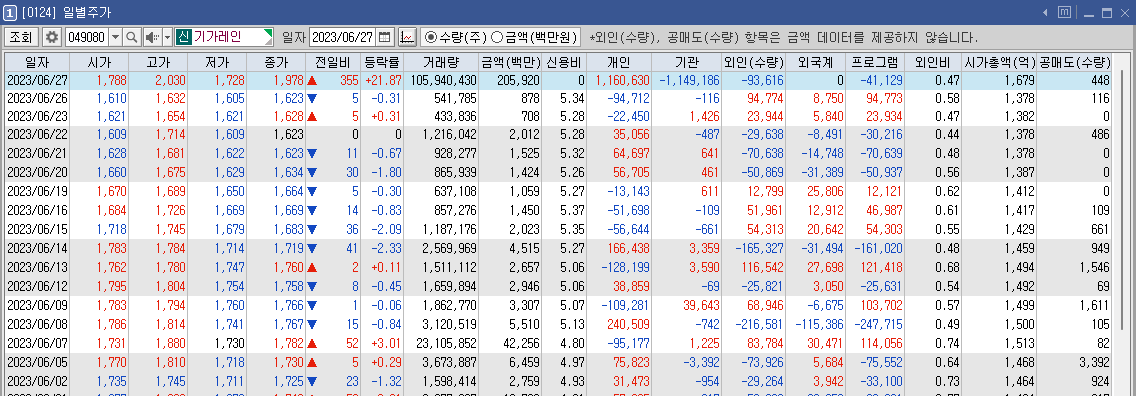Click volume value 105,940,430
This screenshot has height=396, width=1136.
(443, 80)
